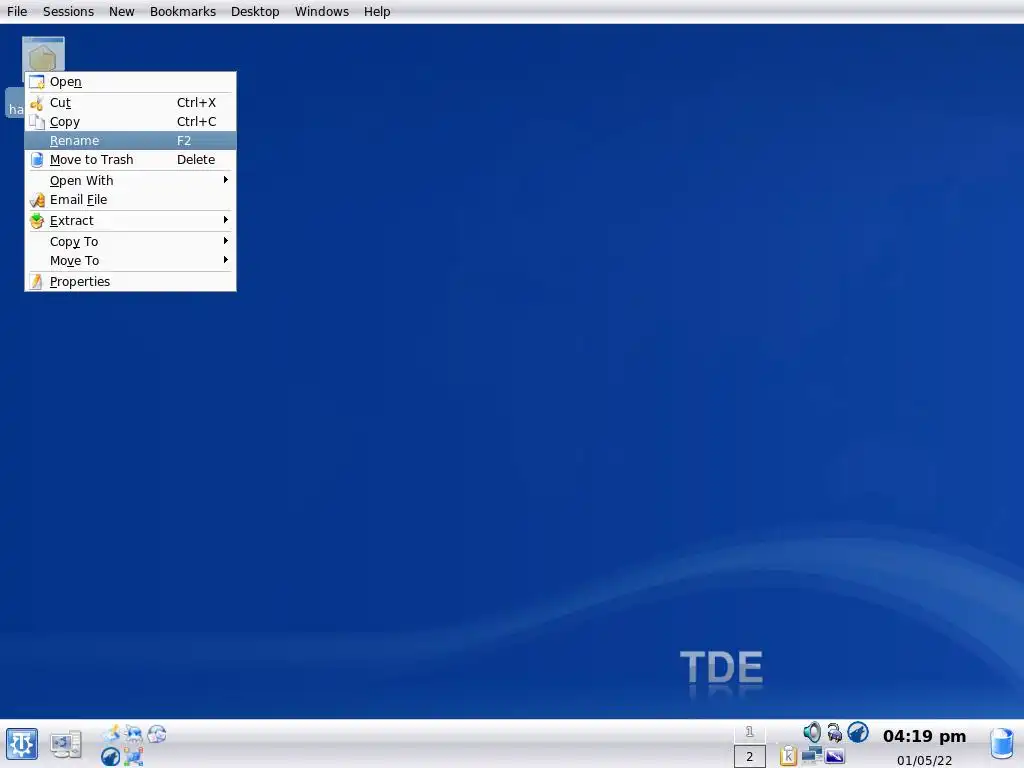Click the wolf browser icon in system tray
Viewport: 1024px width, 768px height.
[858, 732]
